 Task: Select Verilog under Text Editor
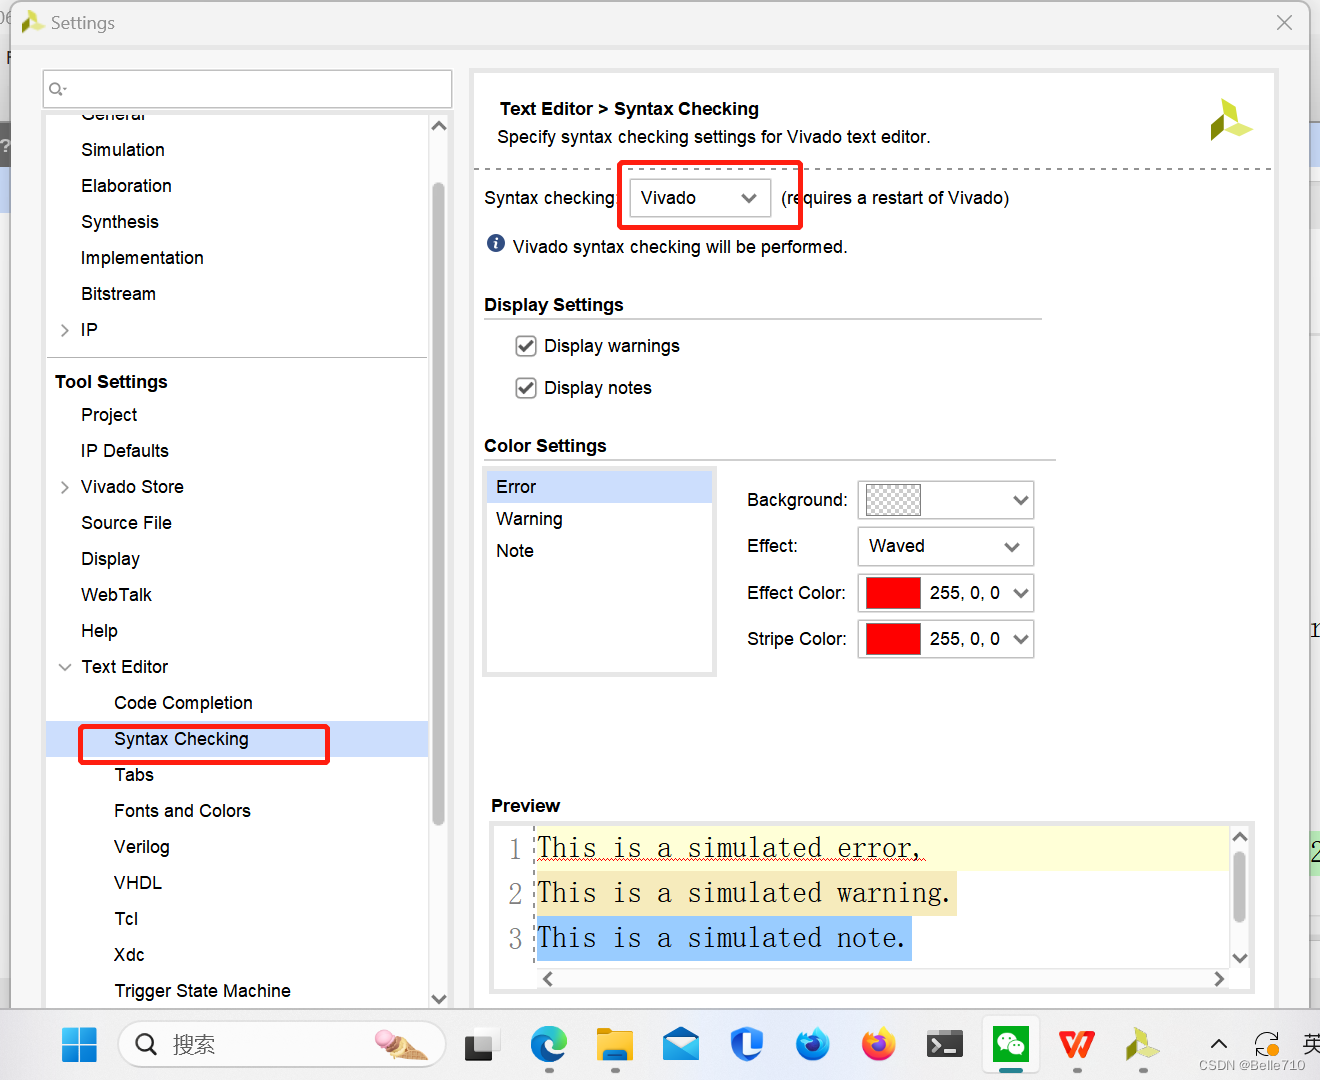[x=142, y=847]
